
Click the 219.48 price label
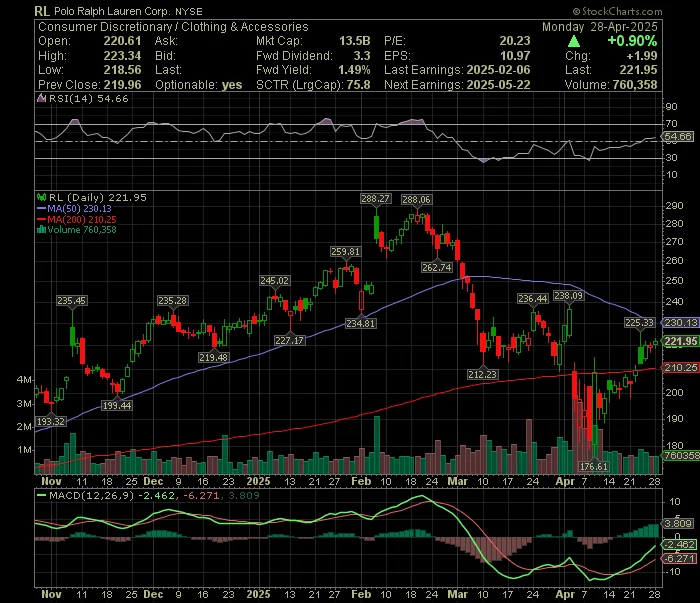point(213,358)
